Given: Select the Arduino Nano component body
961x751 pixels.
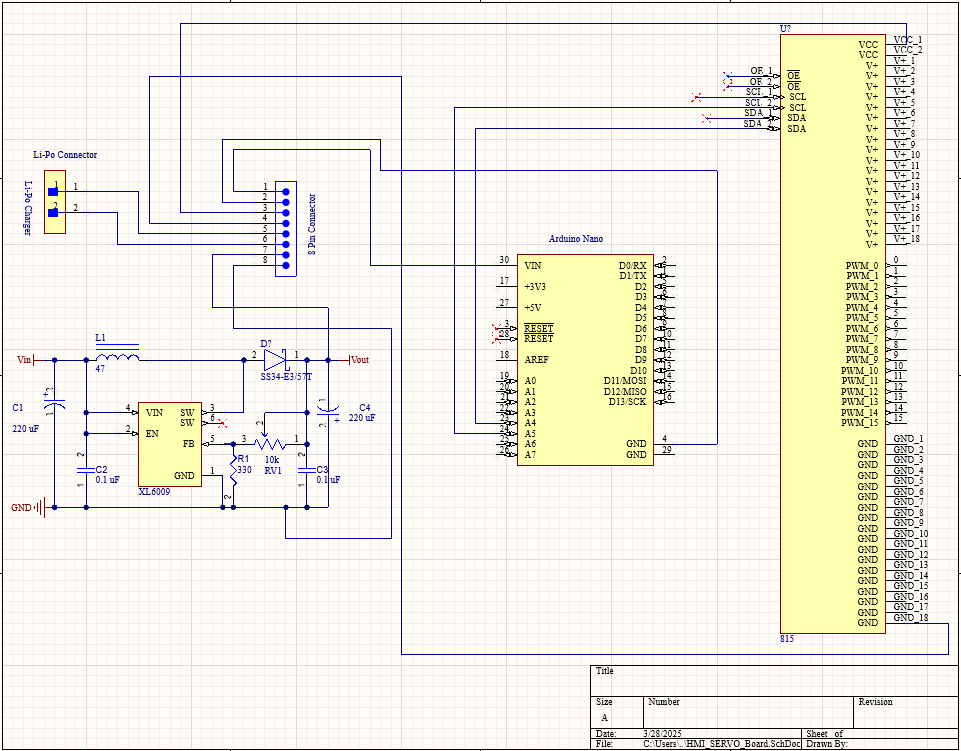Looking at the screenshot, I should 585,360.
